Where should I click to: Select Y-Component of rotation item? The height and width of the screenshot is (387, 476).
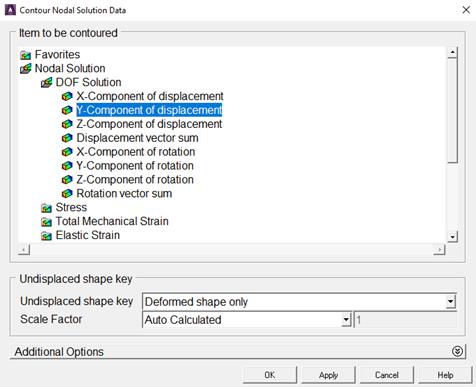[135, 166]
